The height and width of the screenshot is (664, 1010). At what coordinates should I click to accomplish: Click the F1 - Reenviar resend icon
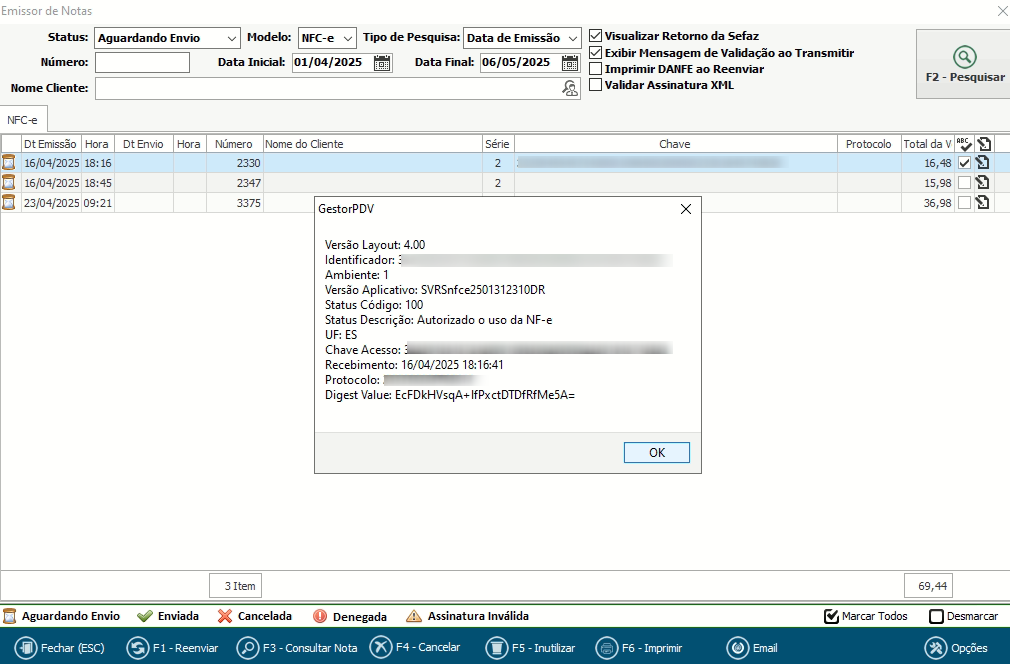click(138, 648)
